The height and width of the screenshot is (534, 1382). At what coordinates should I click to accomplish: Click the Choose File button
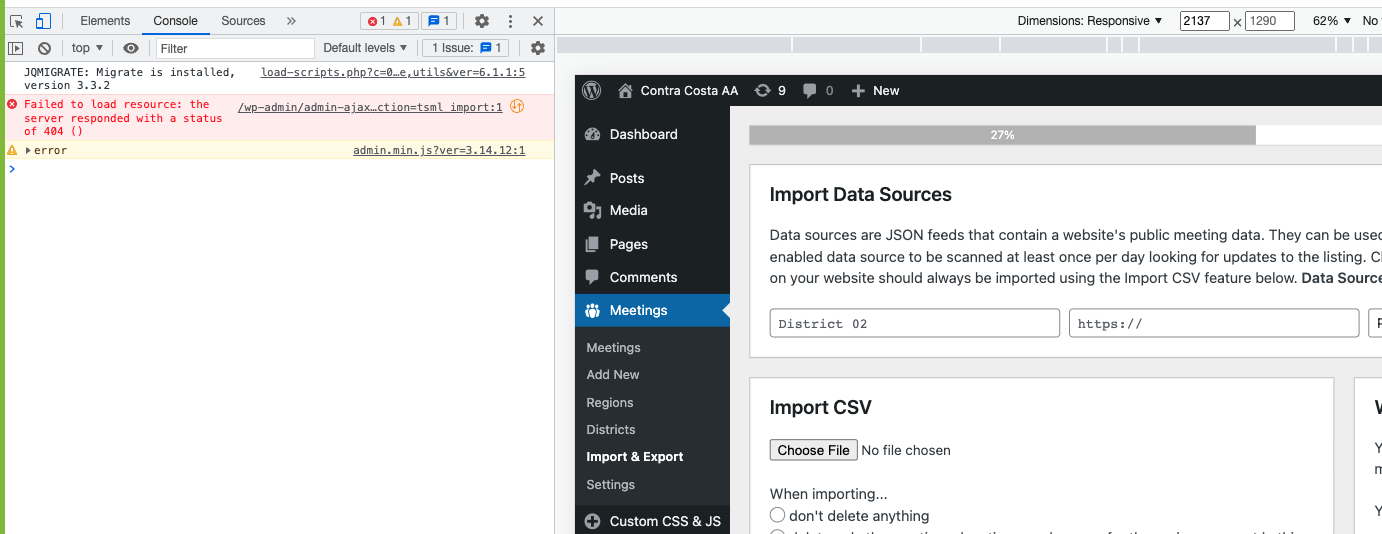[813, 450]
